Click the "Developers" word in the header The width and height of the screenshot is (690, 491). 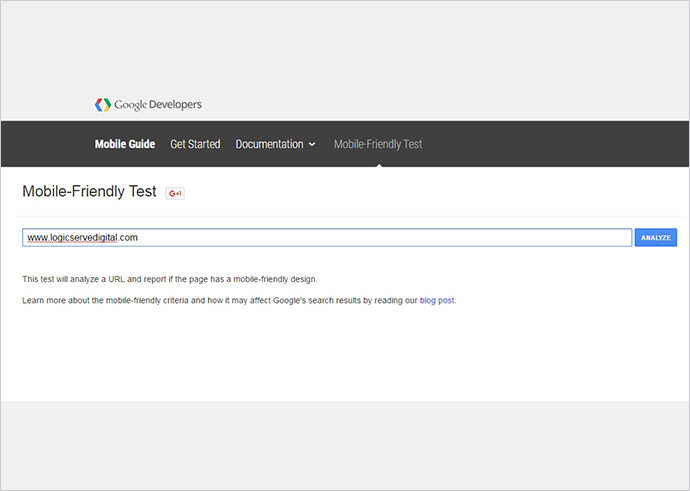pos(175,105)
